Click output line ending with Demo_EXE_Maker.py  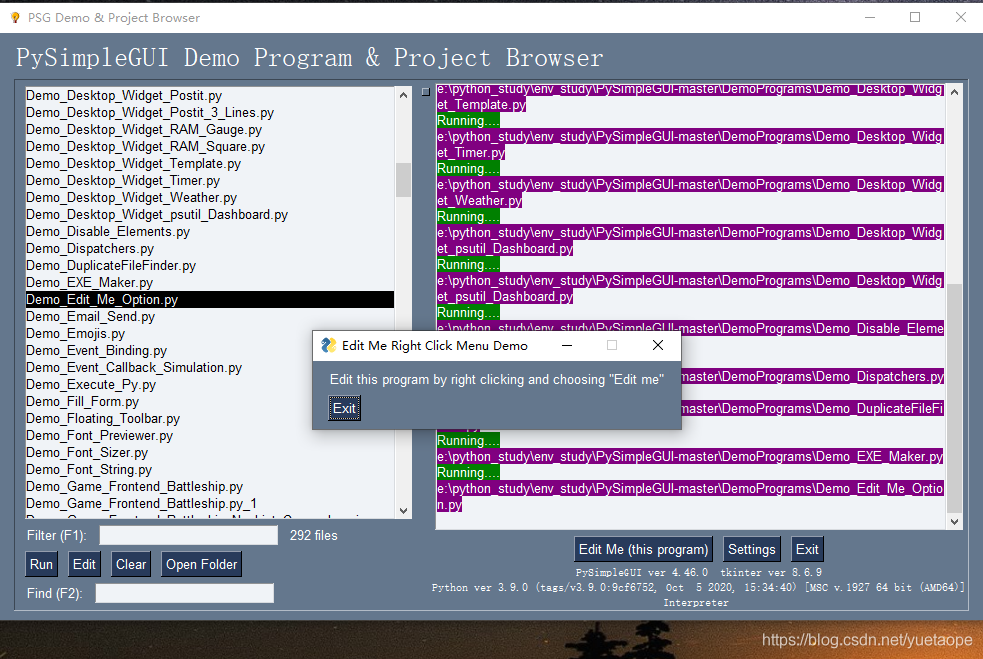690,456
